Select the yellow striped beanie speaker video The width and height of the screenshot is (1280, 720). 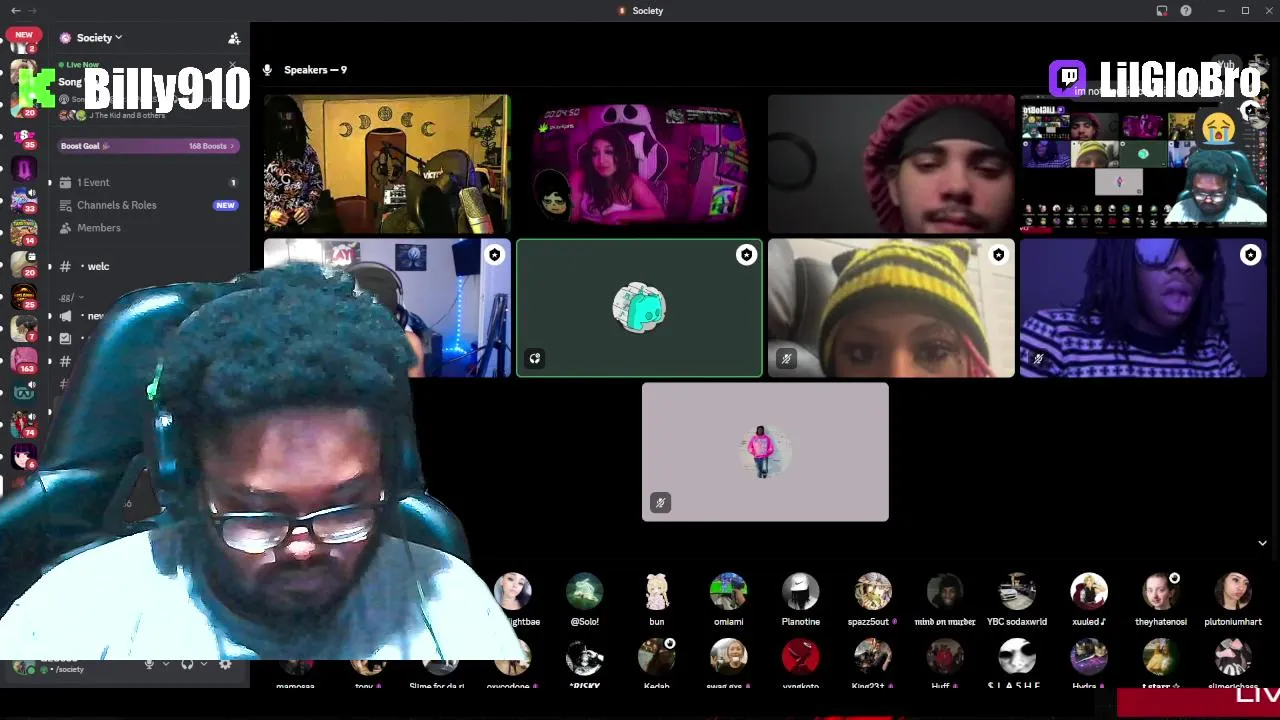[x=891, y=308]
